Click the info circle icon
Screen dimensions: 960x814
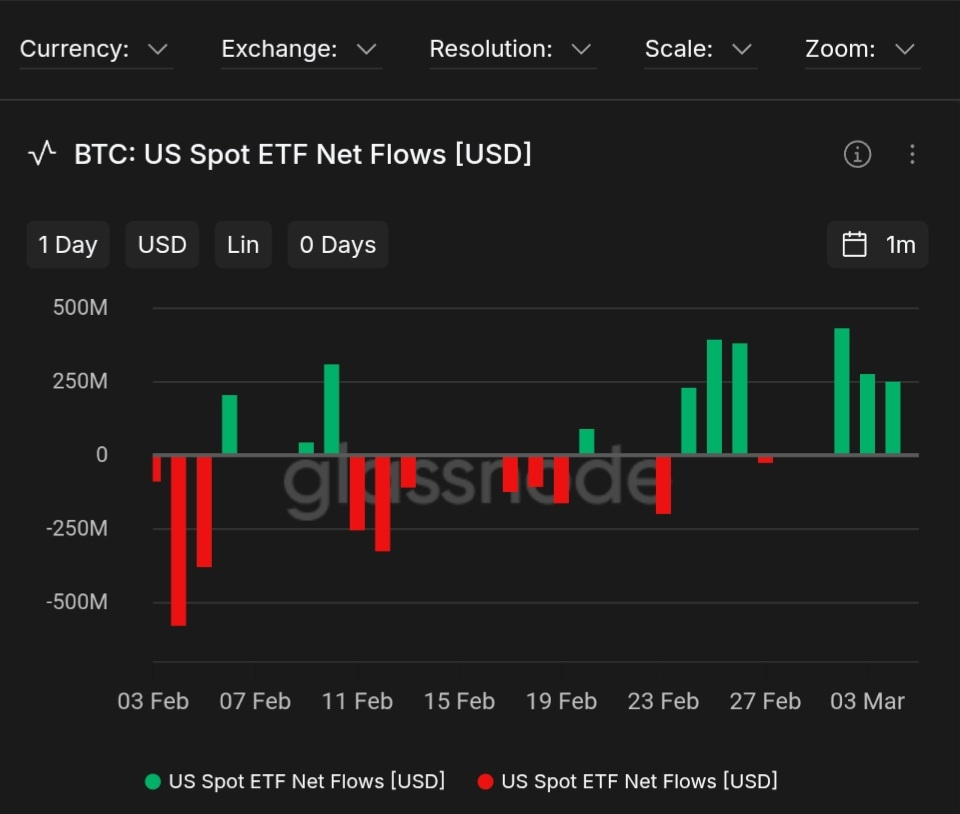click(x=857, y=154)
